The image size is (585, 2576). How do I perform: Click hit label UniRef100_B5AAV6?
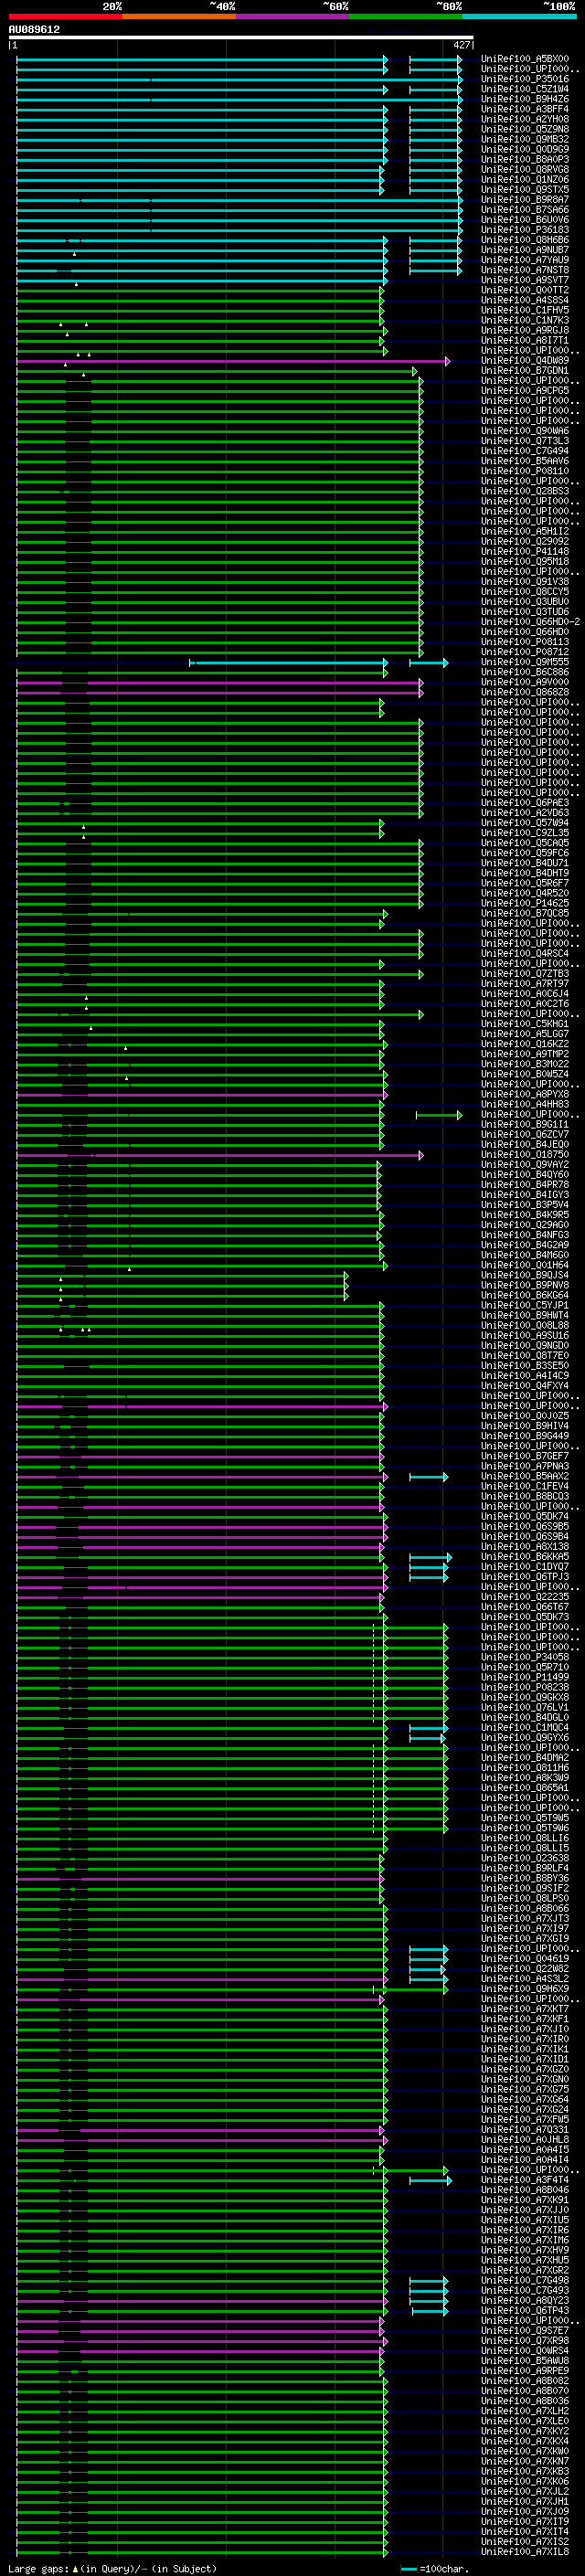pos(524,461)
